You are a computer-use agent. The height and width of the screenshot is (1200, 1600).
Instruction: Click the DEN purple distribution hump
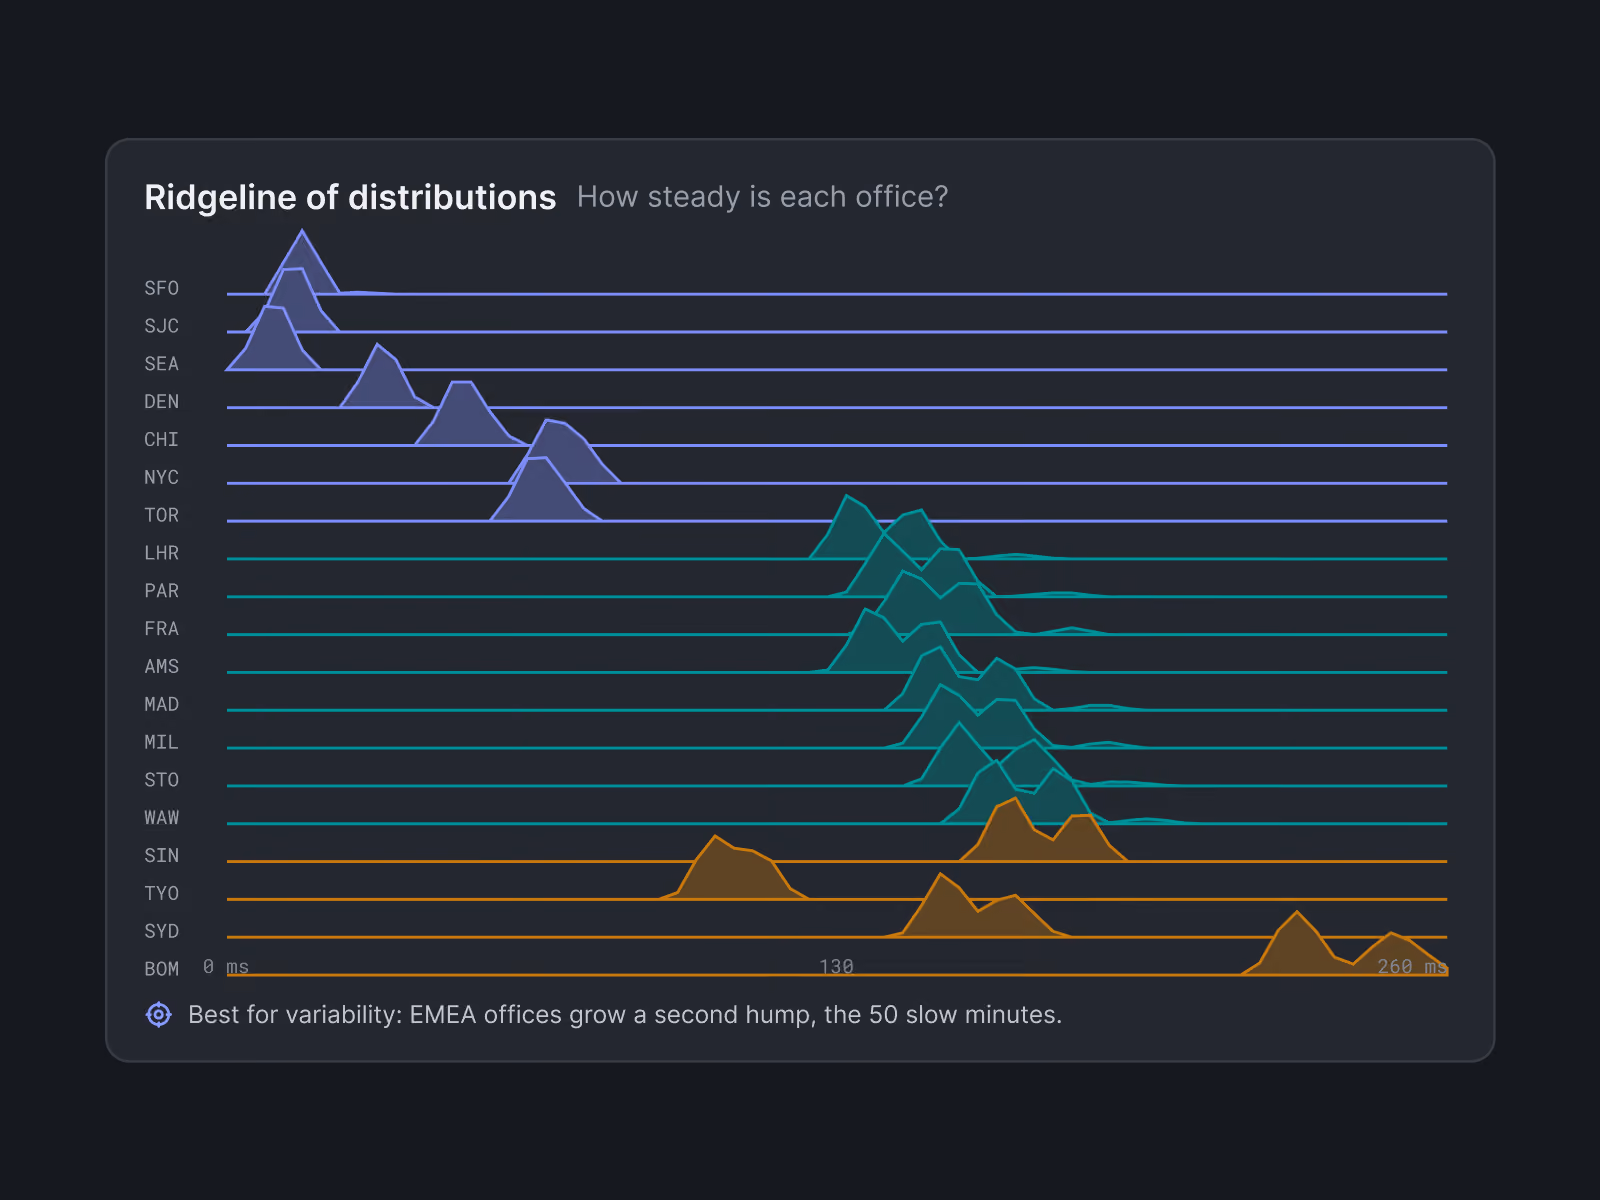pos(380,380)
